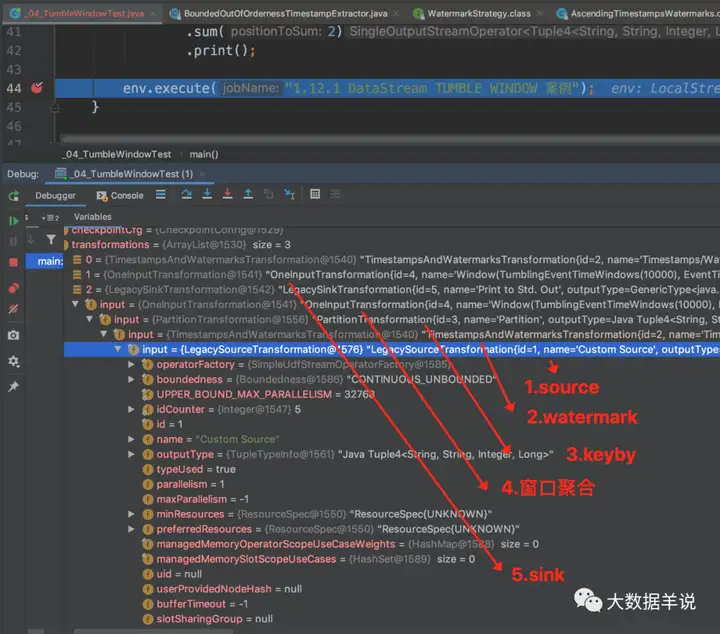This screenshot has width=720, height=634.
Task: Click the editor horizontal scrollbar
Action: (390, 139)
